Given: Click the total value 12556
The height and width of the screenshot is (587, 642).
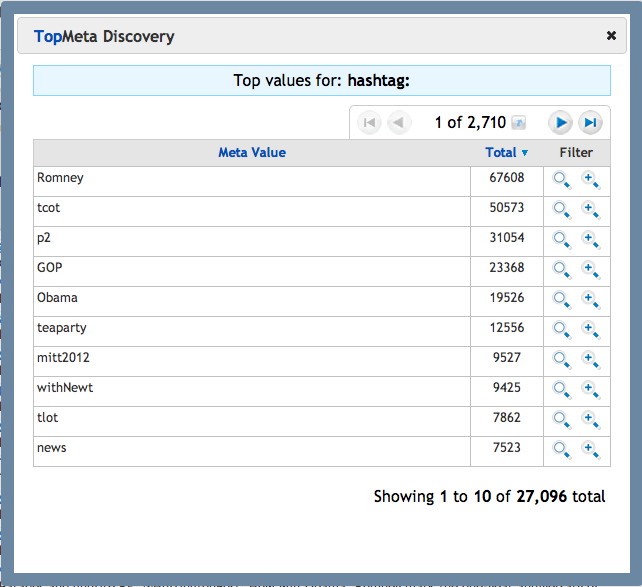Looking at the screenshot, I should pos(507,327).
